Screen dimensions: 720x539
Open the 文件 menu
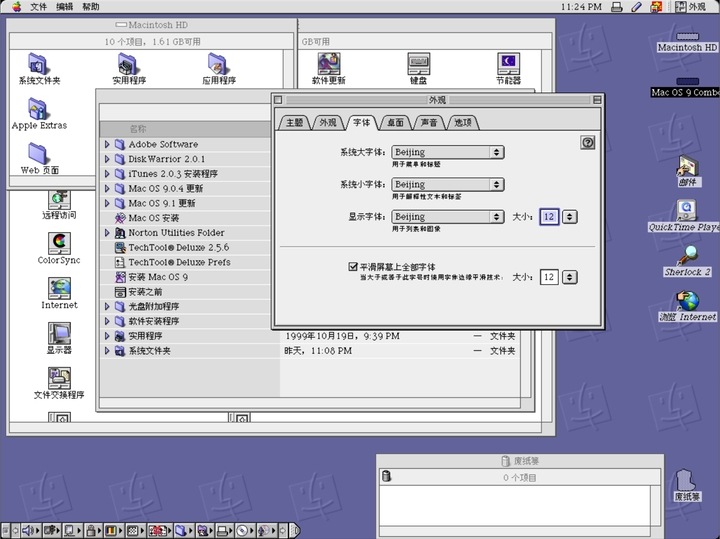click(x=39, y=6)
